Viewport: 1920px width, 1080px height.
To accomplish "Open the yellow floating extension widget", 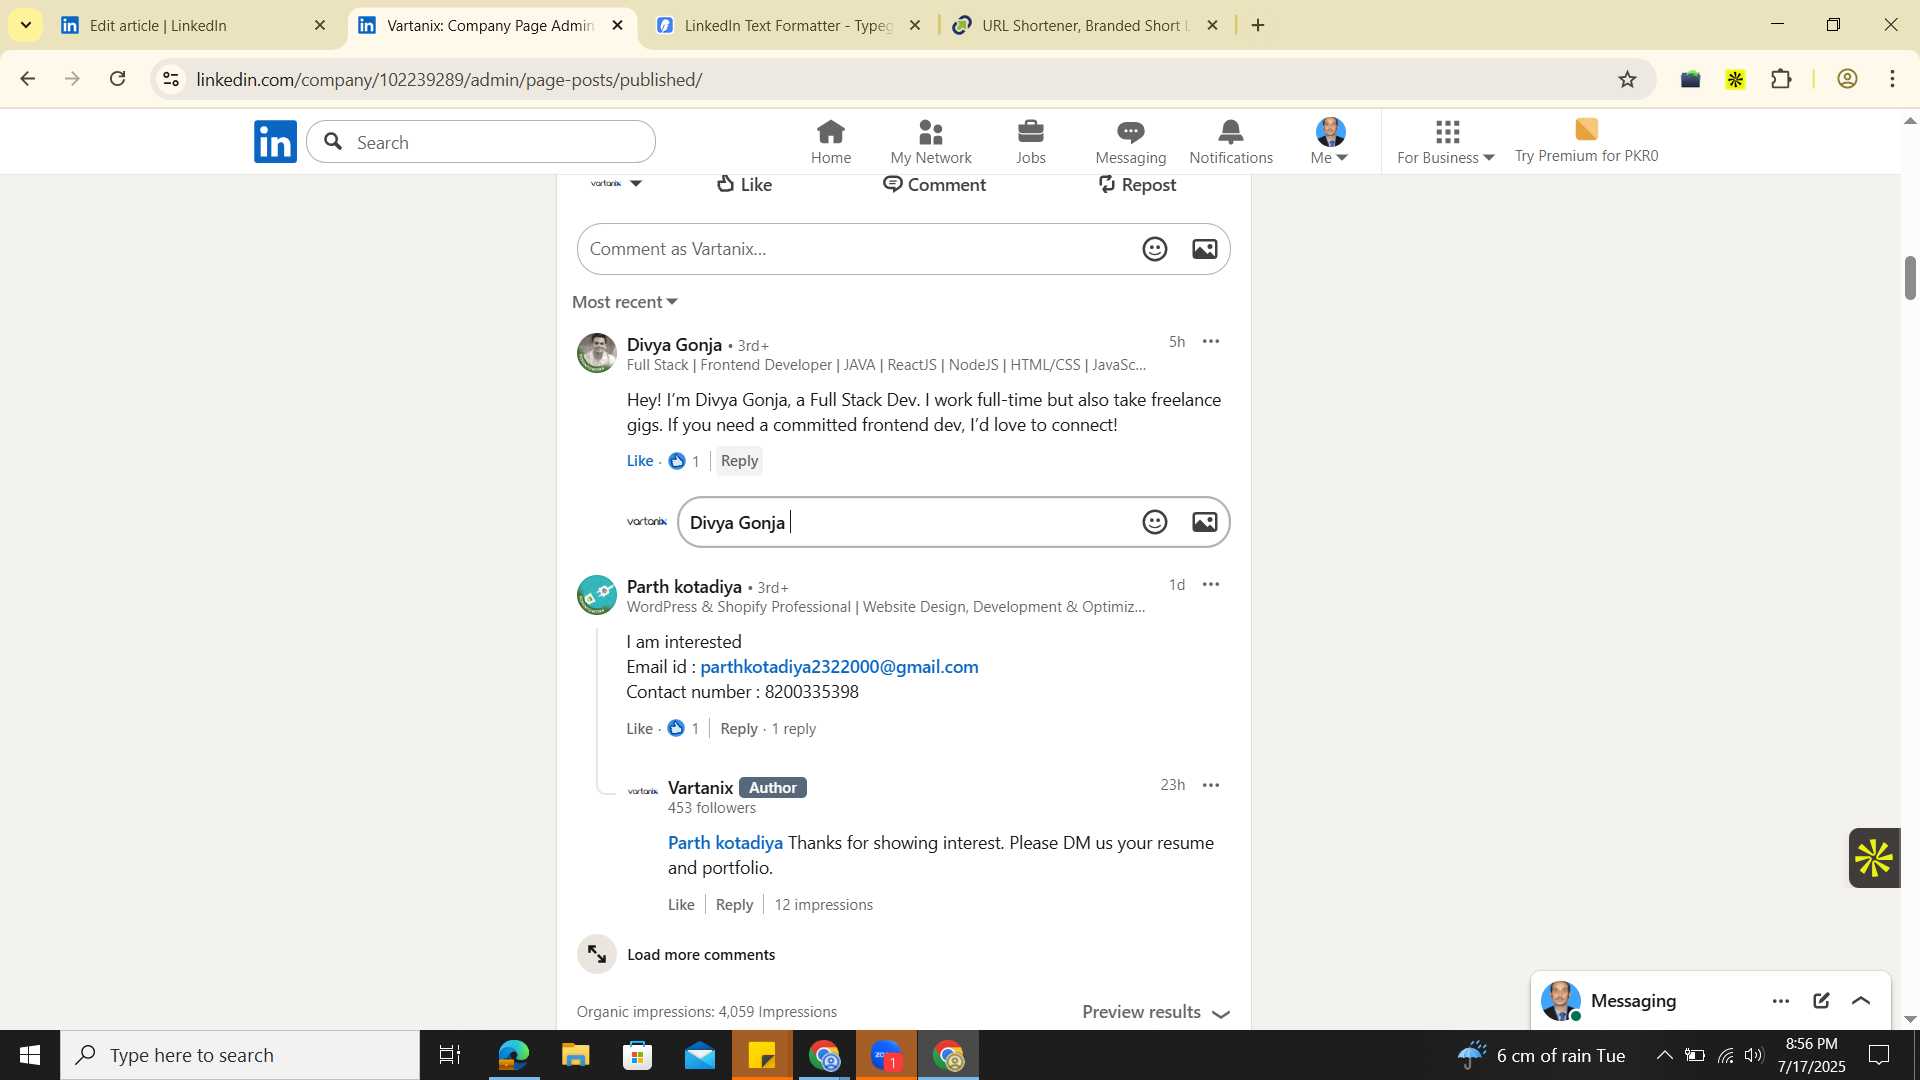I will [x=1874, y=858].
